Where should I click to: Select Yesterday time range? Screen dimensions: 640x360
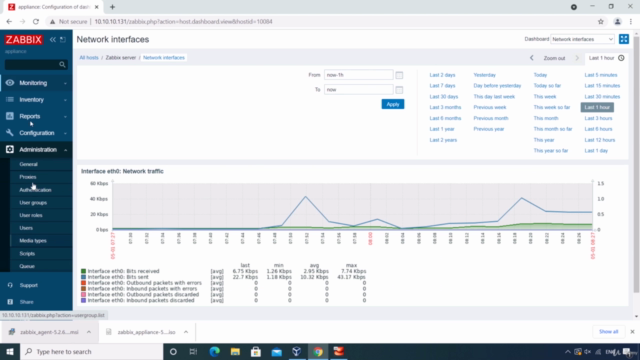[484, 75]
